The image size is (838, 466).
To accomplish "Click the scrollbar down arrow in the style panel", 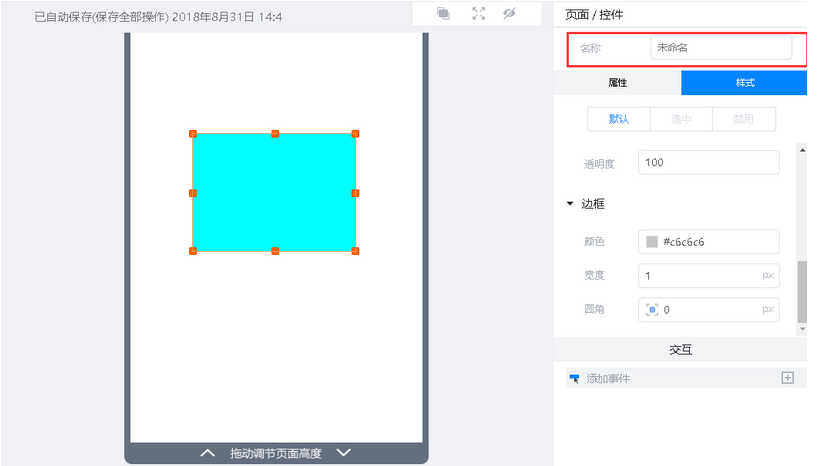I will tap(802, 329).
